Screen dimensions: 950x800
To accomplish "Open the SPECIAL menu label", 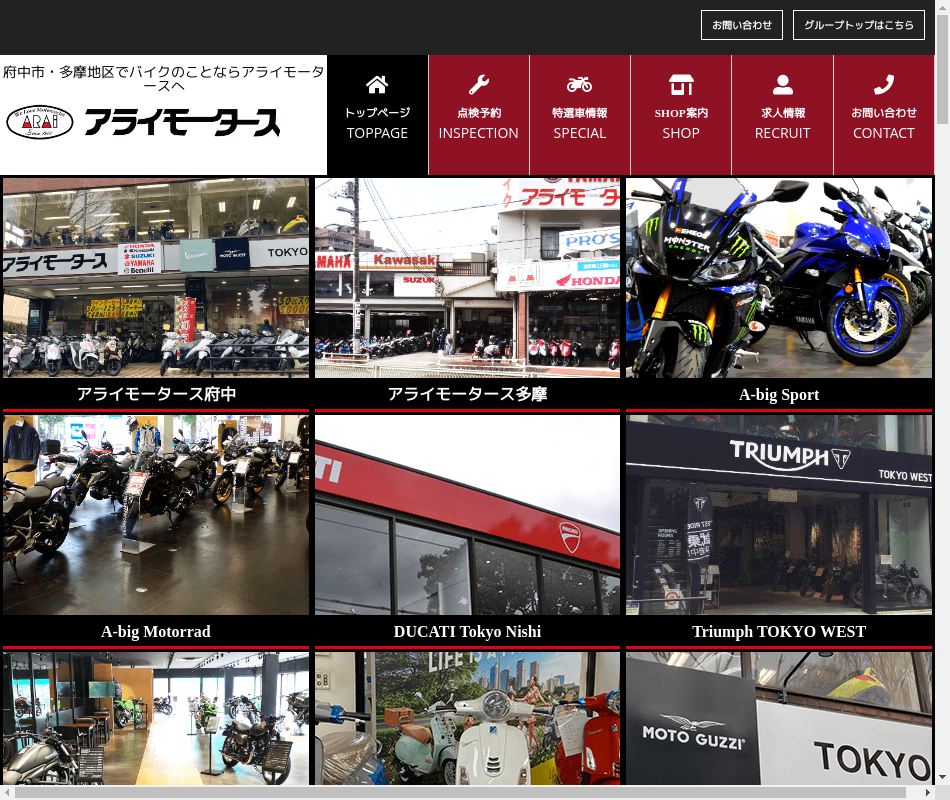I will click(580, 133).
